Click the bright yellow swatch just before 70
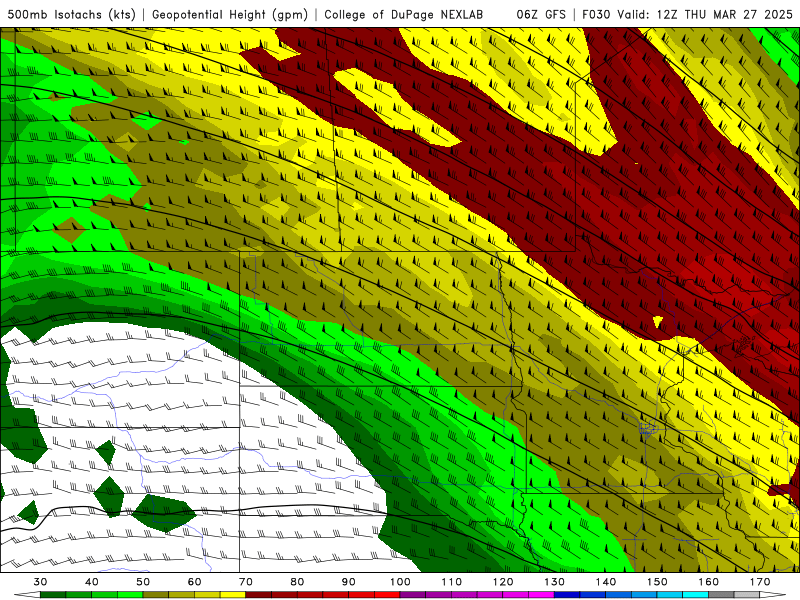800x600 pixels. click(x=233, y=595)
